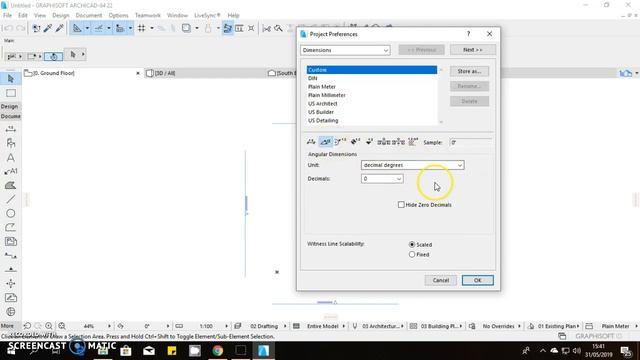Viewport: 640px width, 360px height.
Task: Select the Arrow tool in the toolbox
Action: click(11, 78)
